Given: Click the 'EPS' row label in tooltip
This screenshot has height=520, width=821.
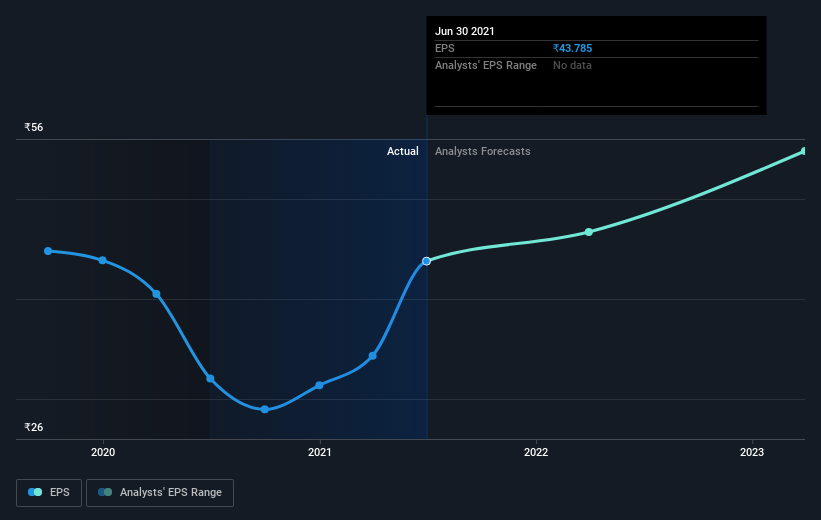Looking at the screenshot, I should (445, 48).
